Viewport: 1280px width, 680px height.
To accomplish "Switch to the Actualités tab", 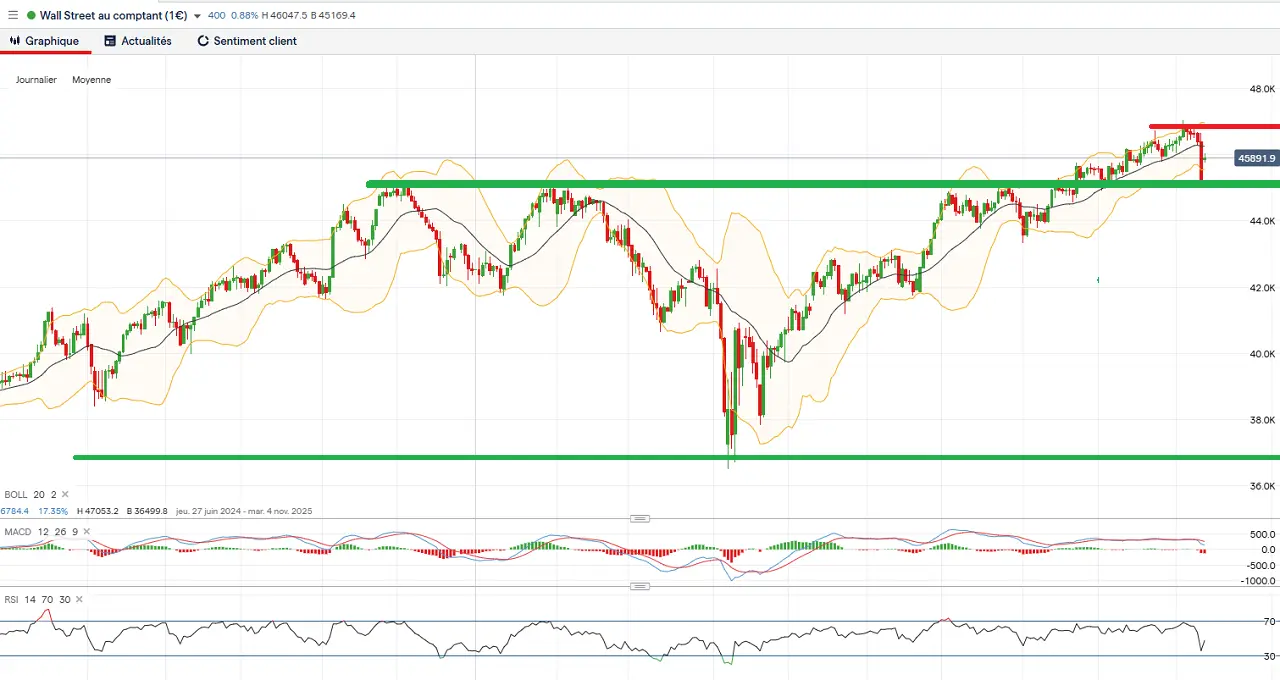I will pyautogui.click(x=146, y=41).
